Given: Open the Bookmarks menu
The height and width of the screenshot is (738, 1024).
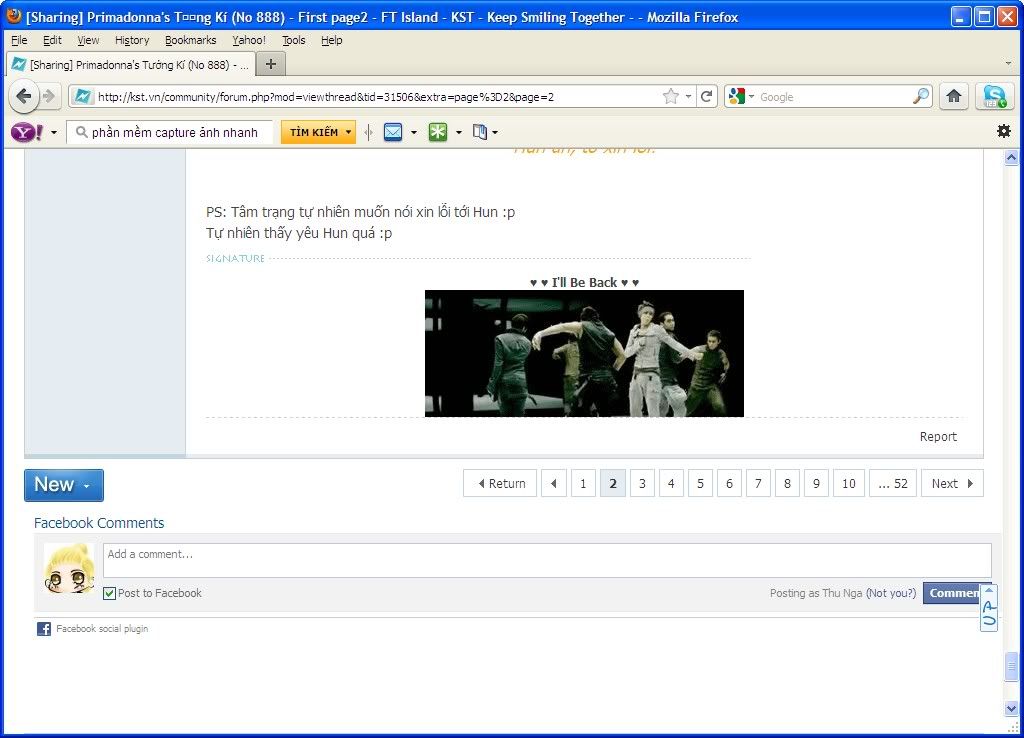Looking at the screenshot, I should (x=191, y=40).
